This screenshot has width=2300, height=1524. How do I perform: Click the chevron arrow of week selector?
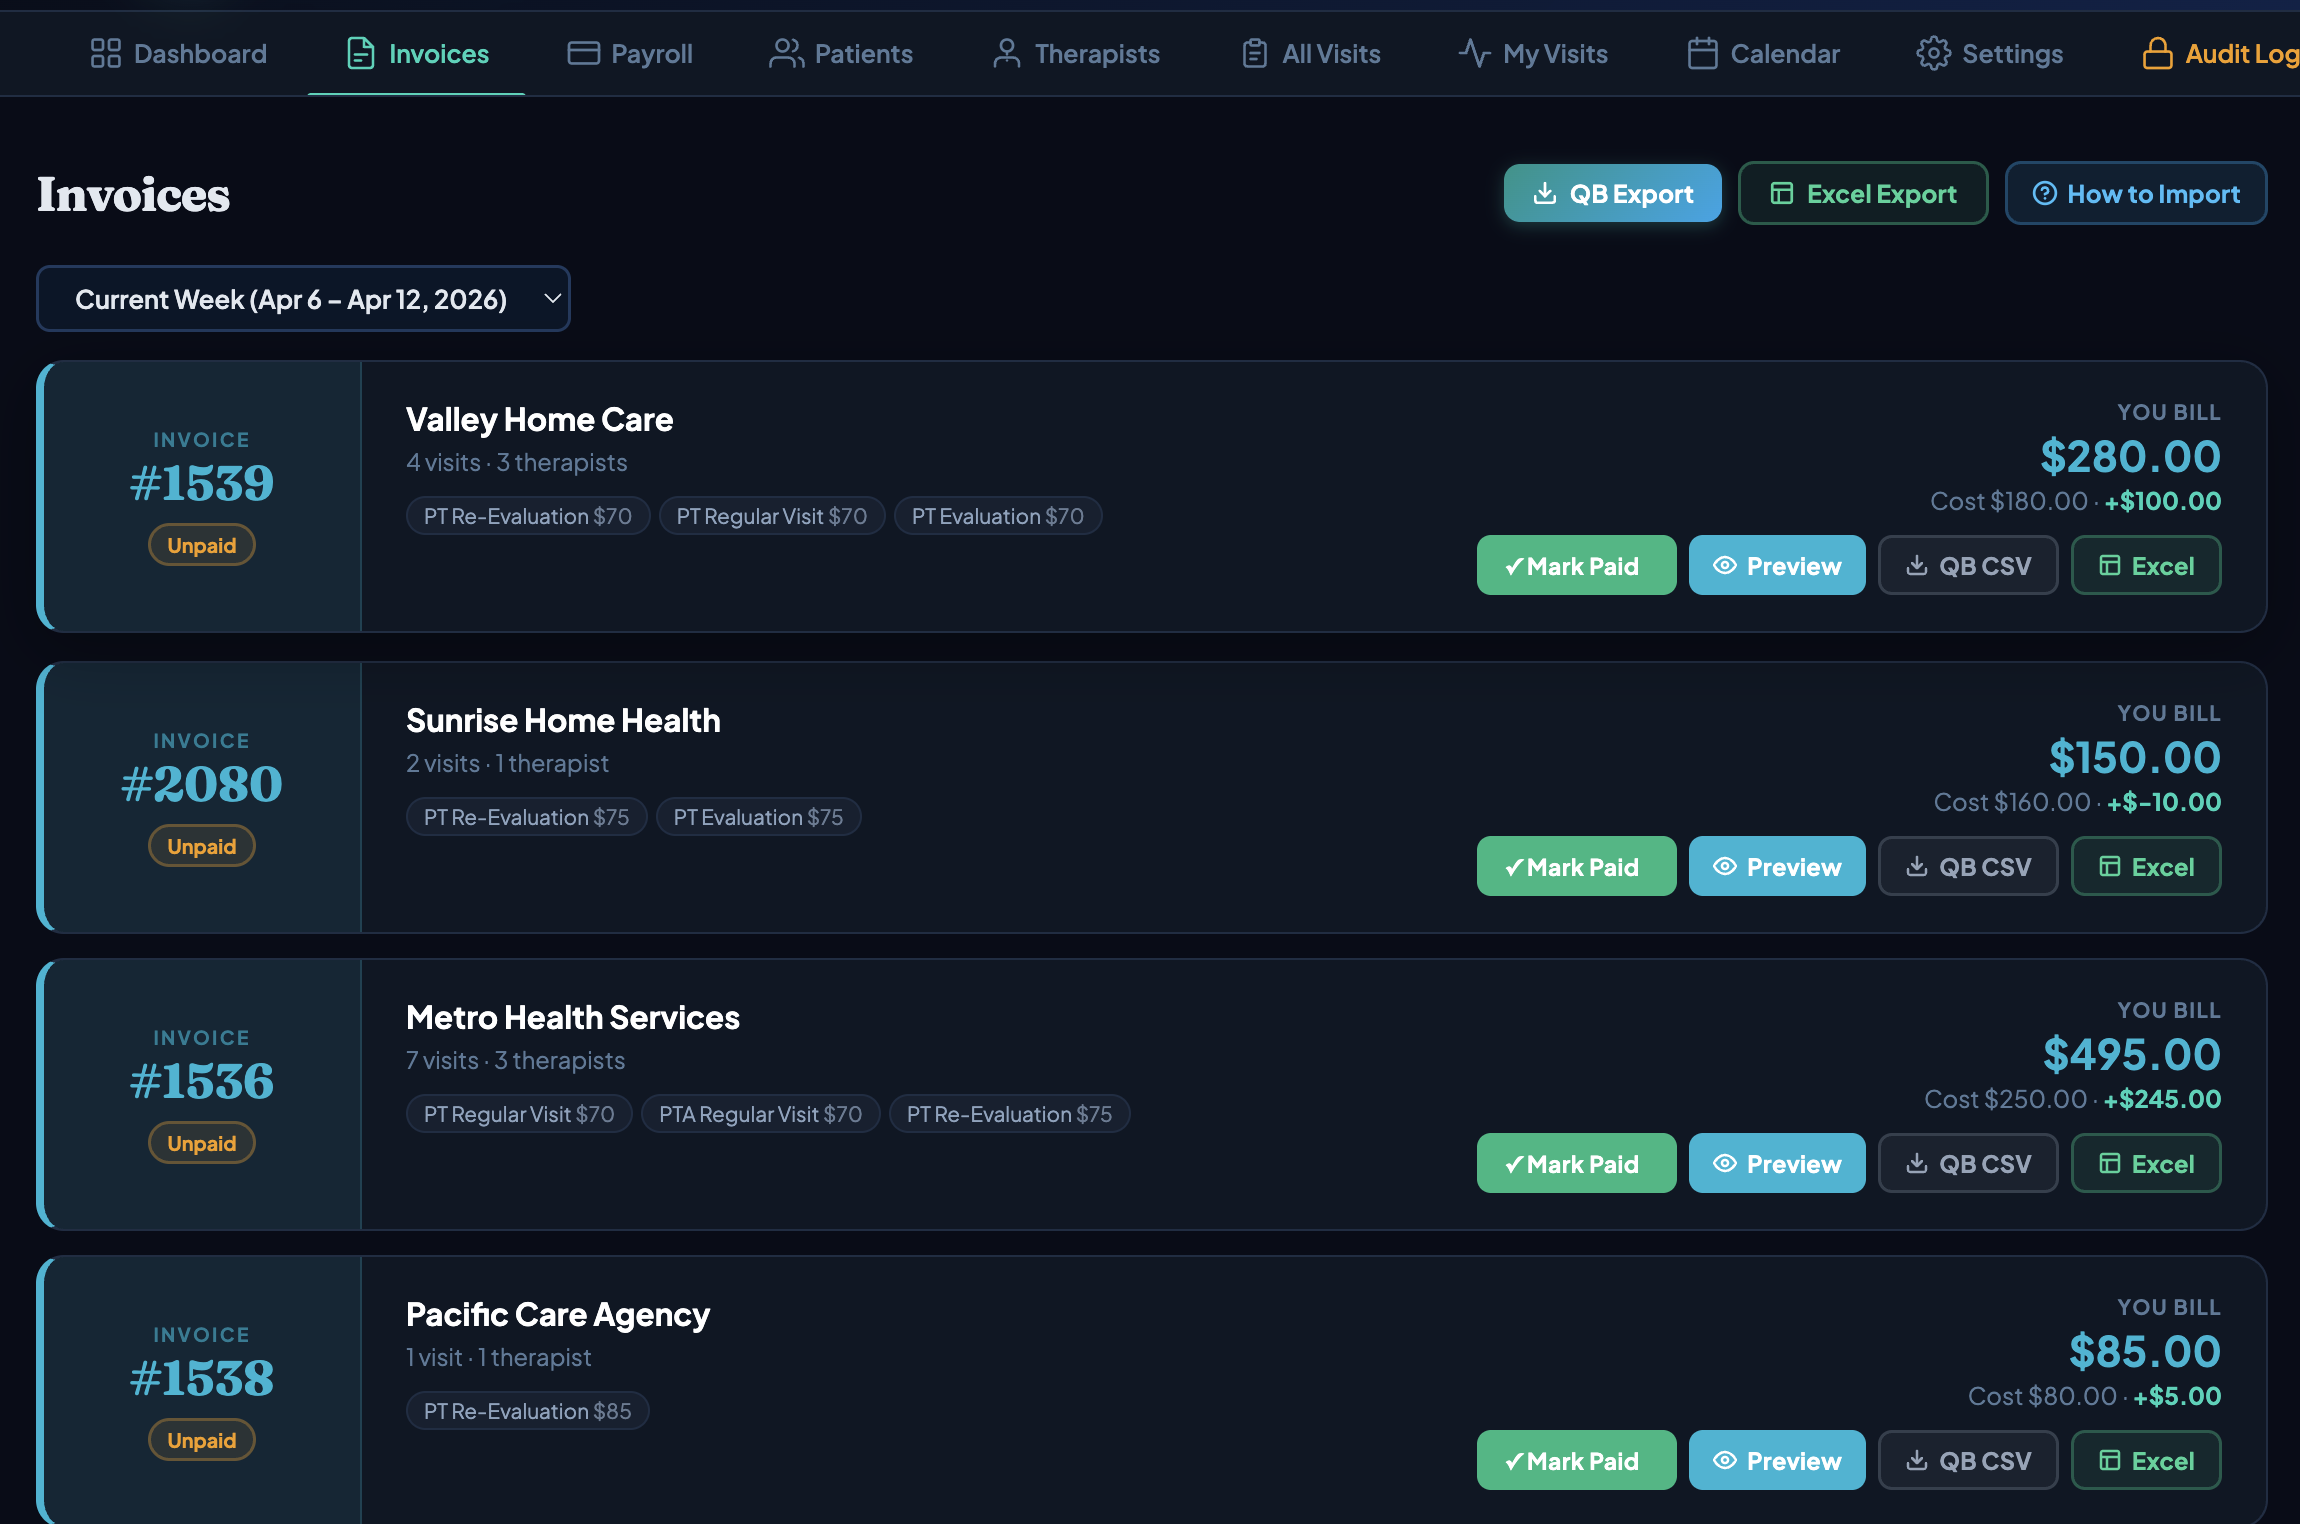(x=552, y=298)
